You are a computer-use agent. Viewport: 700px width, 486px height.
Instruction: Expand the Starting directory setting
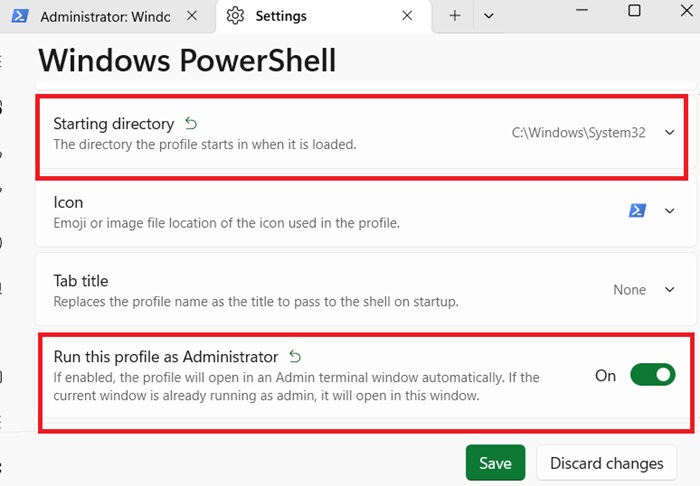[669, 133]
